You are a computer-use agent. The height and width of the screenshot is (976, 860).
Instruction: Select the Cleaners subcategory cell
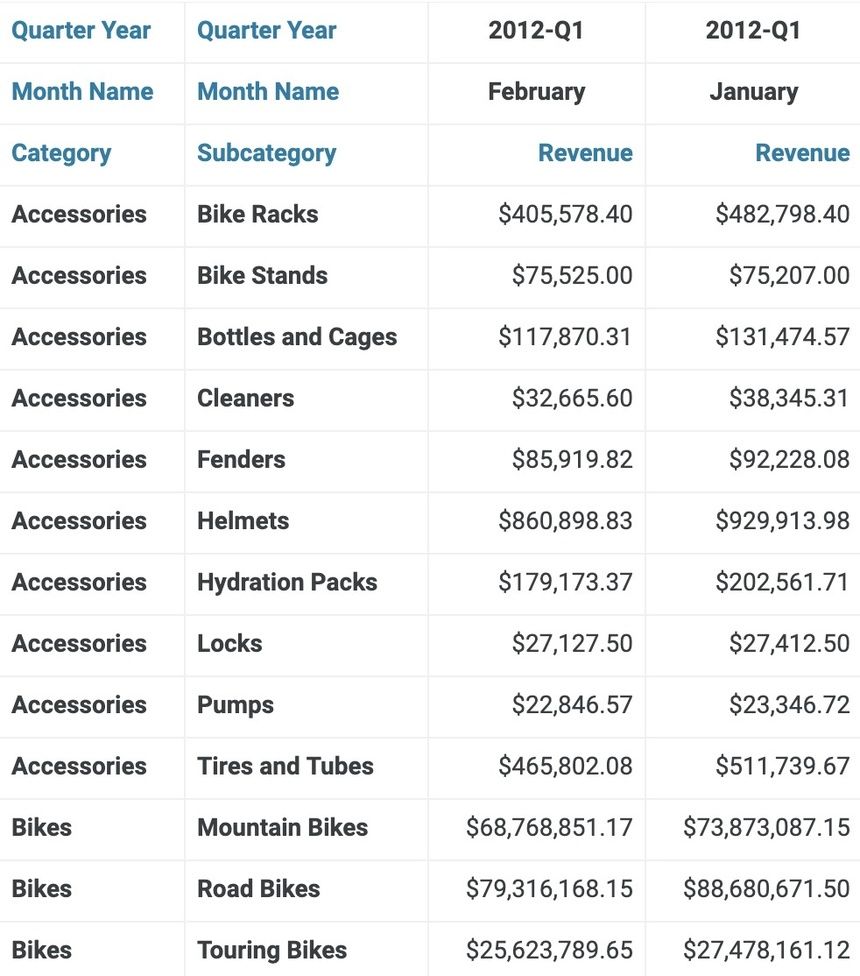245,398
